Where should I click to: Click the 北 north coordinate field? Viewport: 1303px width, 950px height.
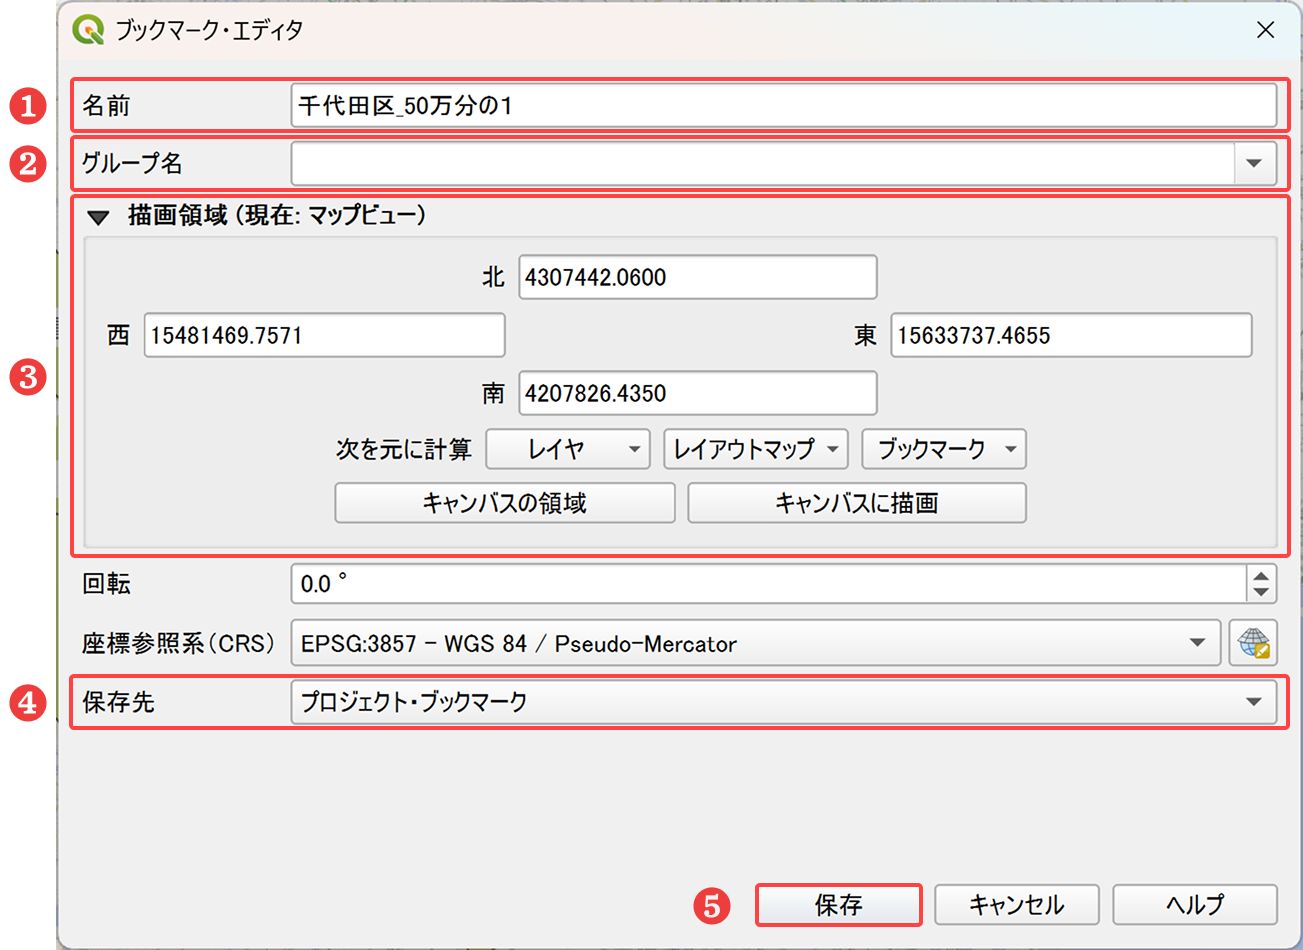tap(698, 277)
